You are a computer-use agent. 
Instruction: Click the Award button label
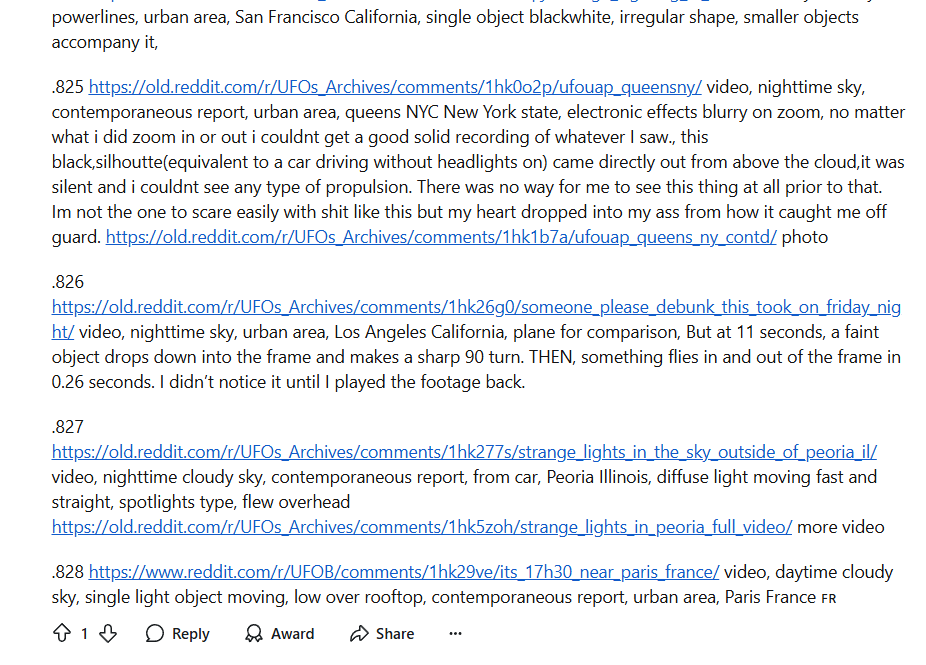(292, 634)
